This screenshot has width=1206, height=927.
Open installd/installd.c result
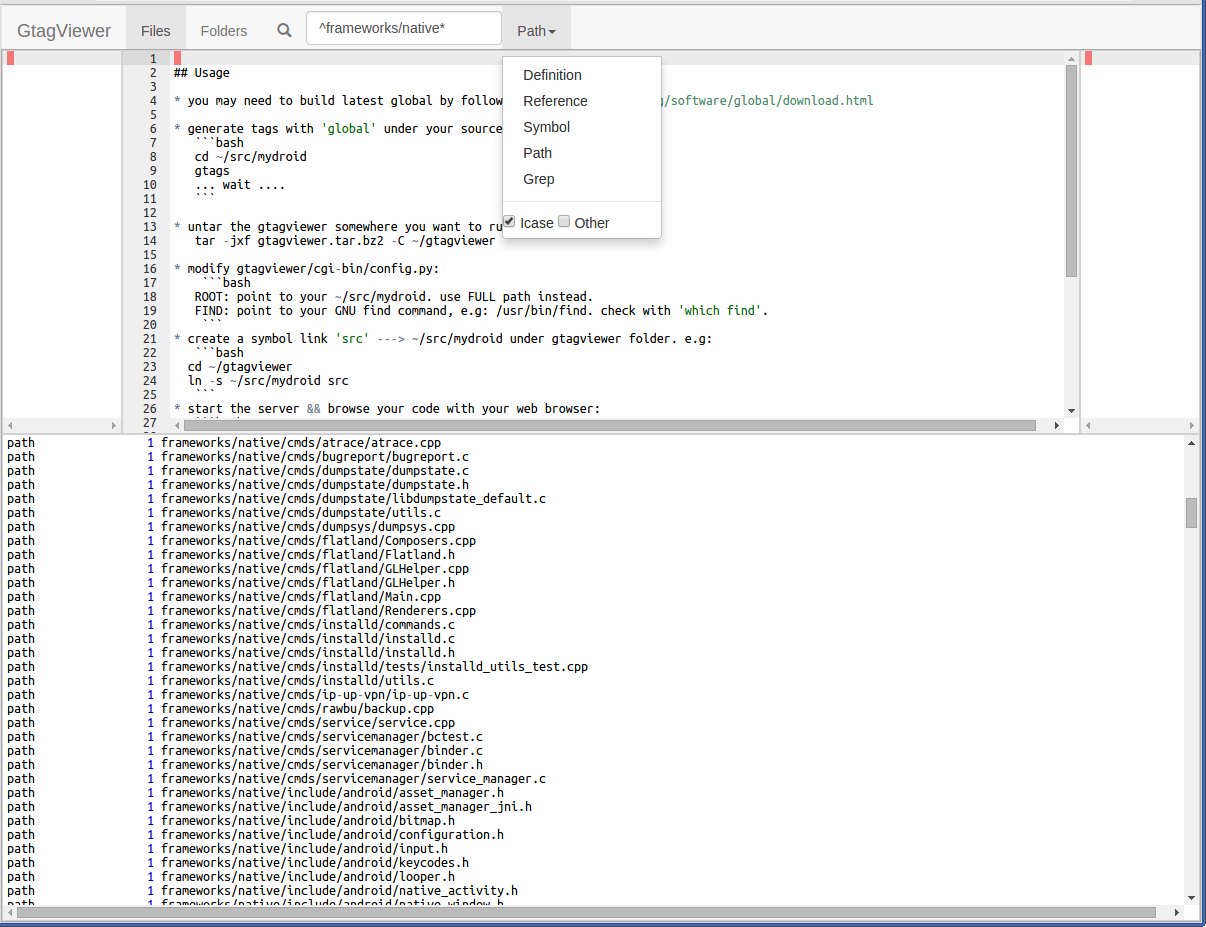point(308,638)
